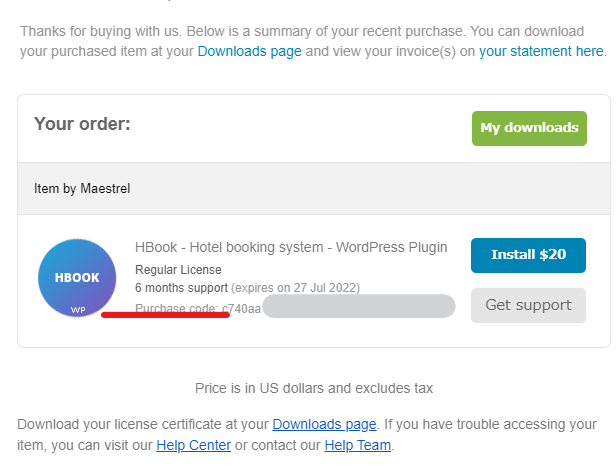Click the '6 months support' text
616x475 pixels.
[181, 288]
